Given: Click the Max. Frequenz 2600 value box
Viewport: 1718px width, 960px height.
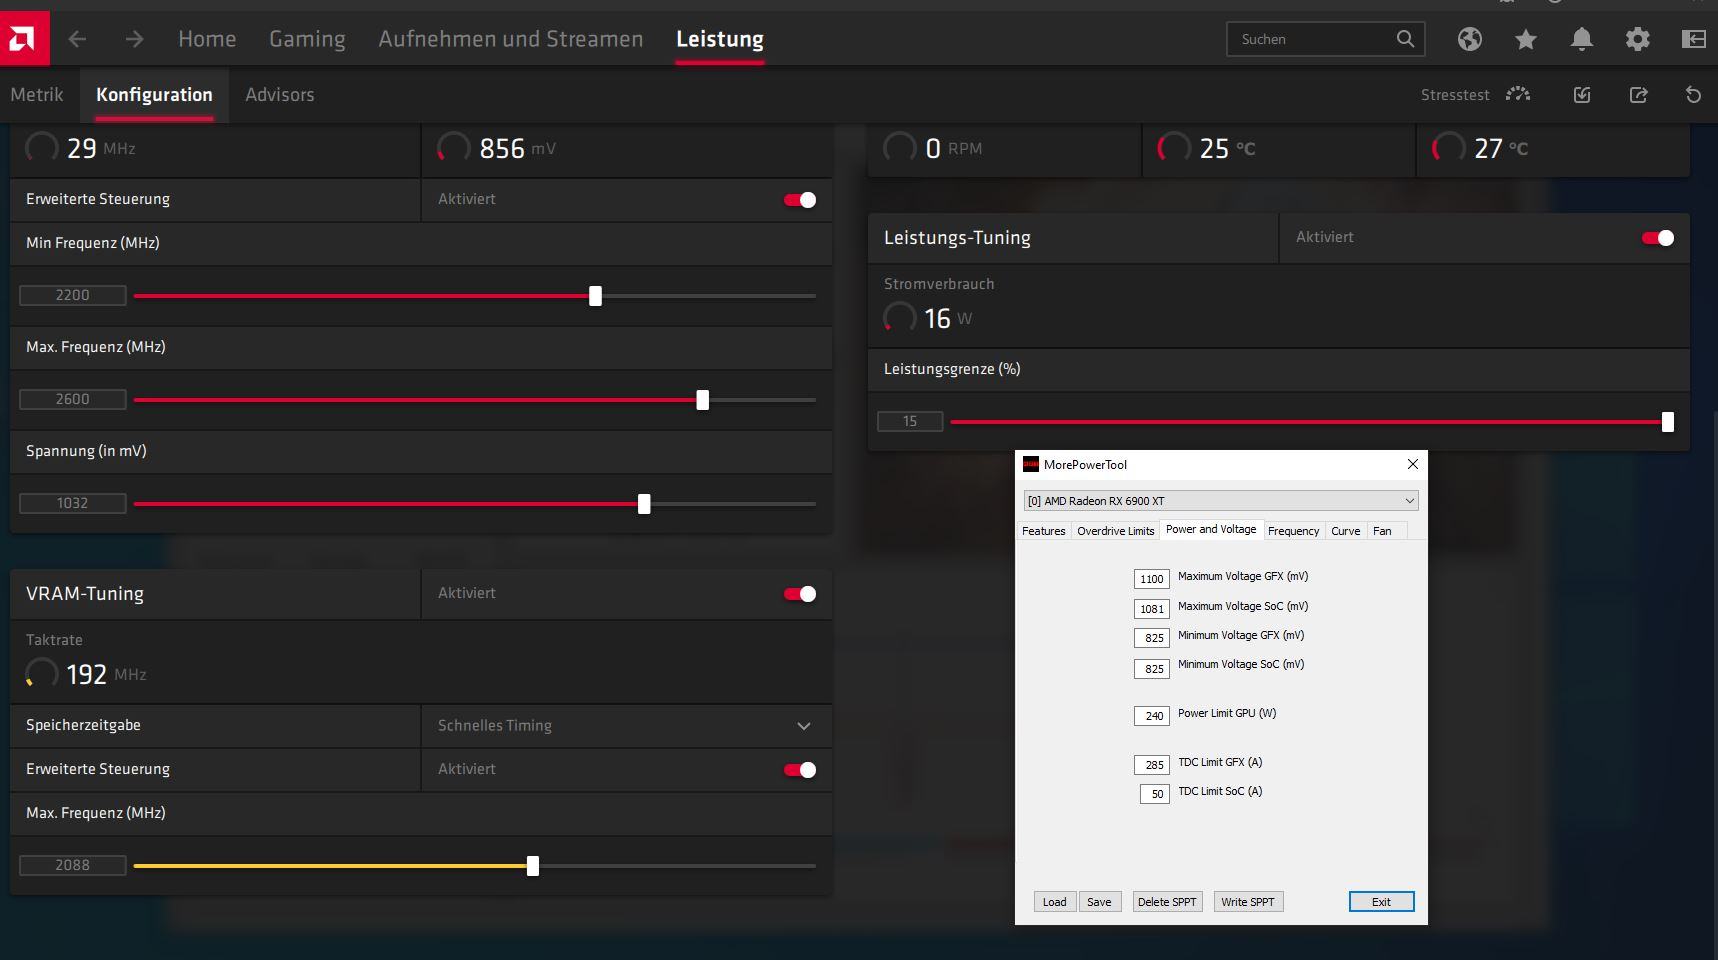Looking at the screenshot, I should [x=73, y=399].
